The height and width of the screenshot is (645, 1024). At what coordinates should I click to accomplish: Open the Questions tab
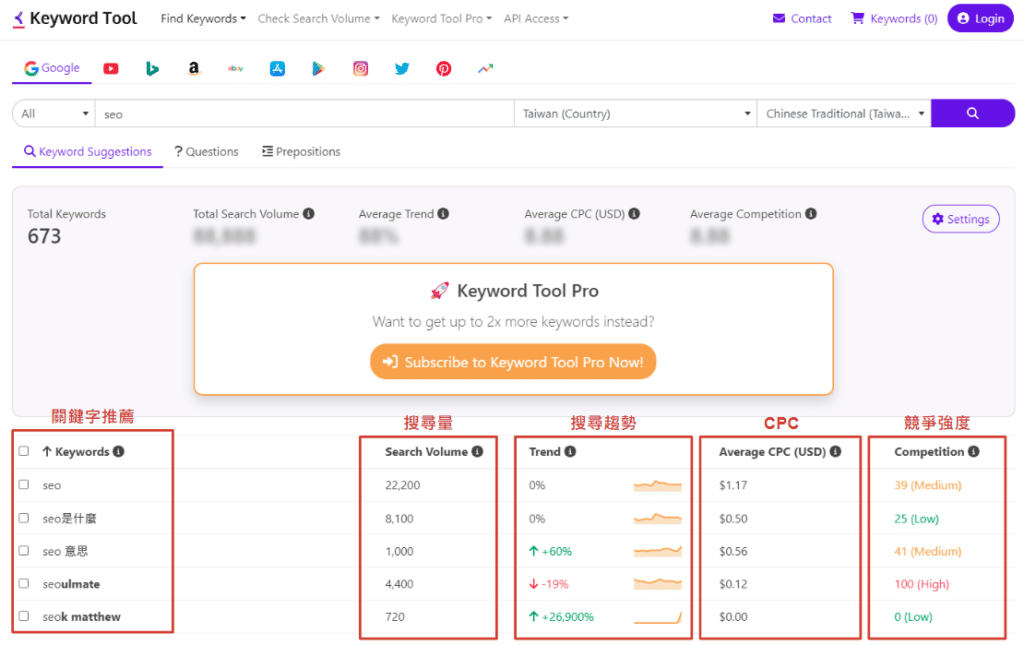click(206, 151)
